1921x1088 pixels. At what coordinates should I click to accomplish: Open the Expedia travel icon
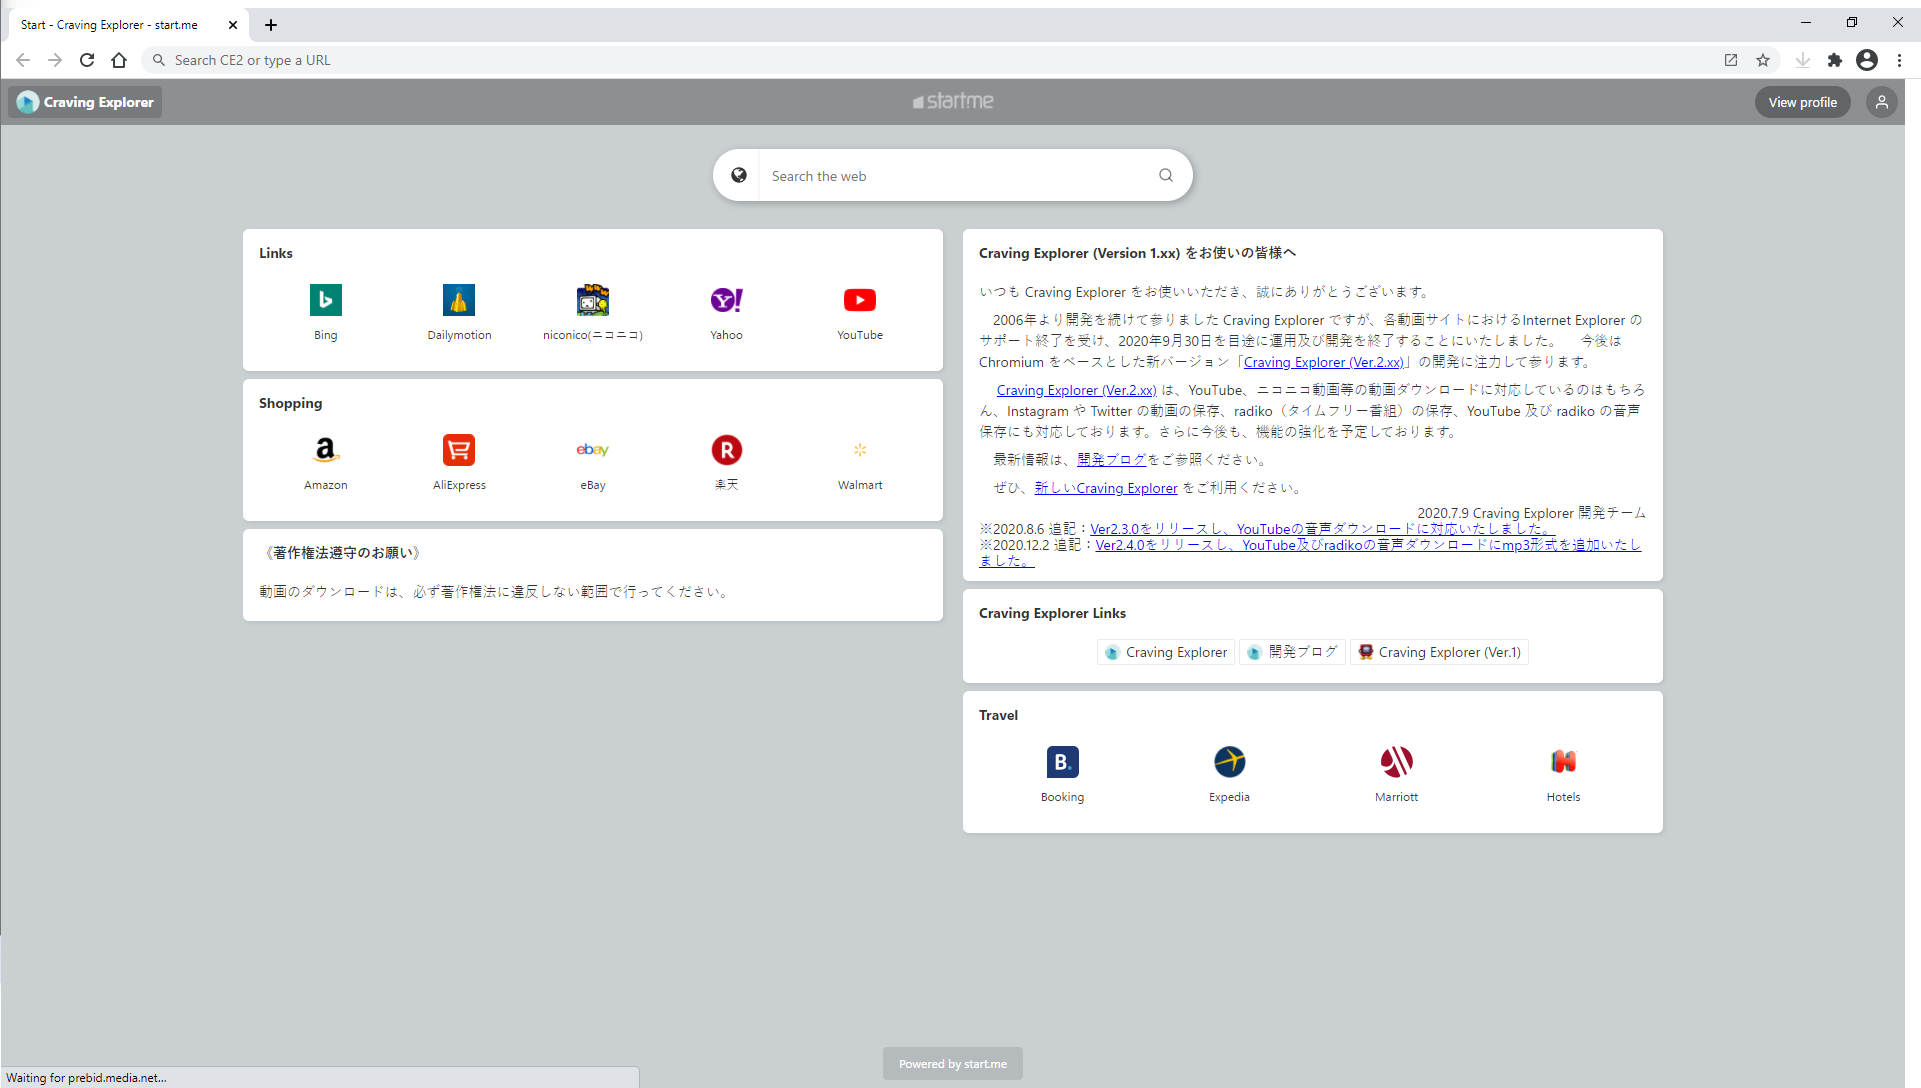(1229, 762)
